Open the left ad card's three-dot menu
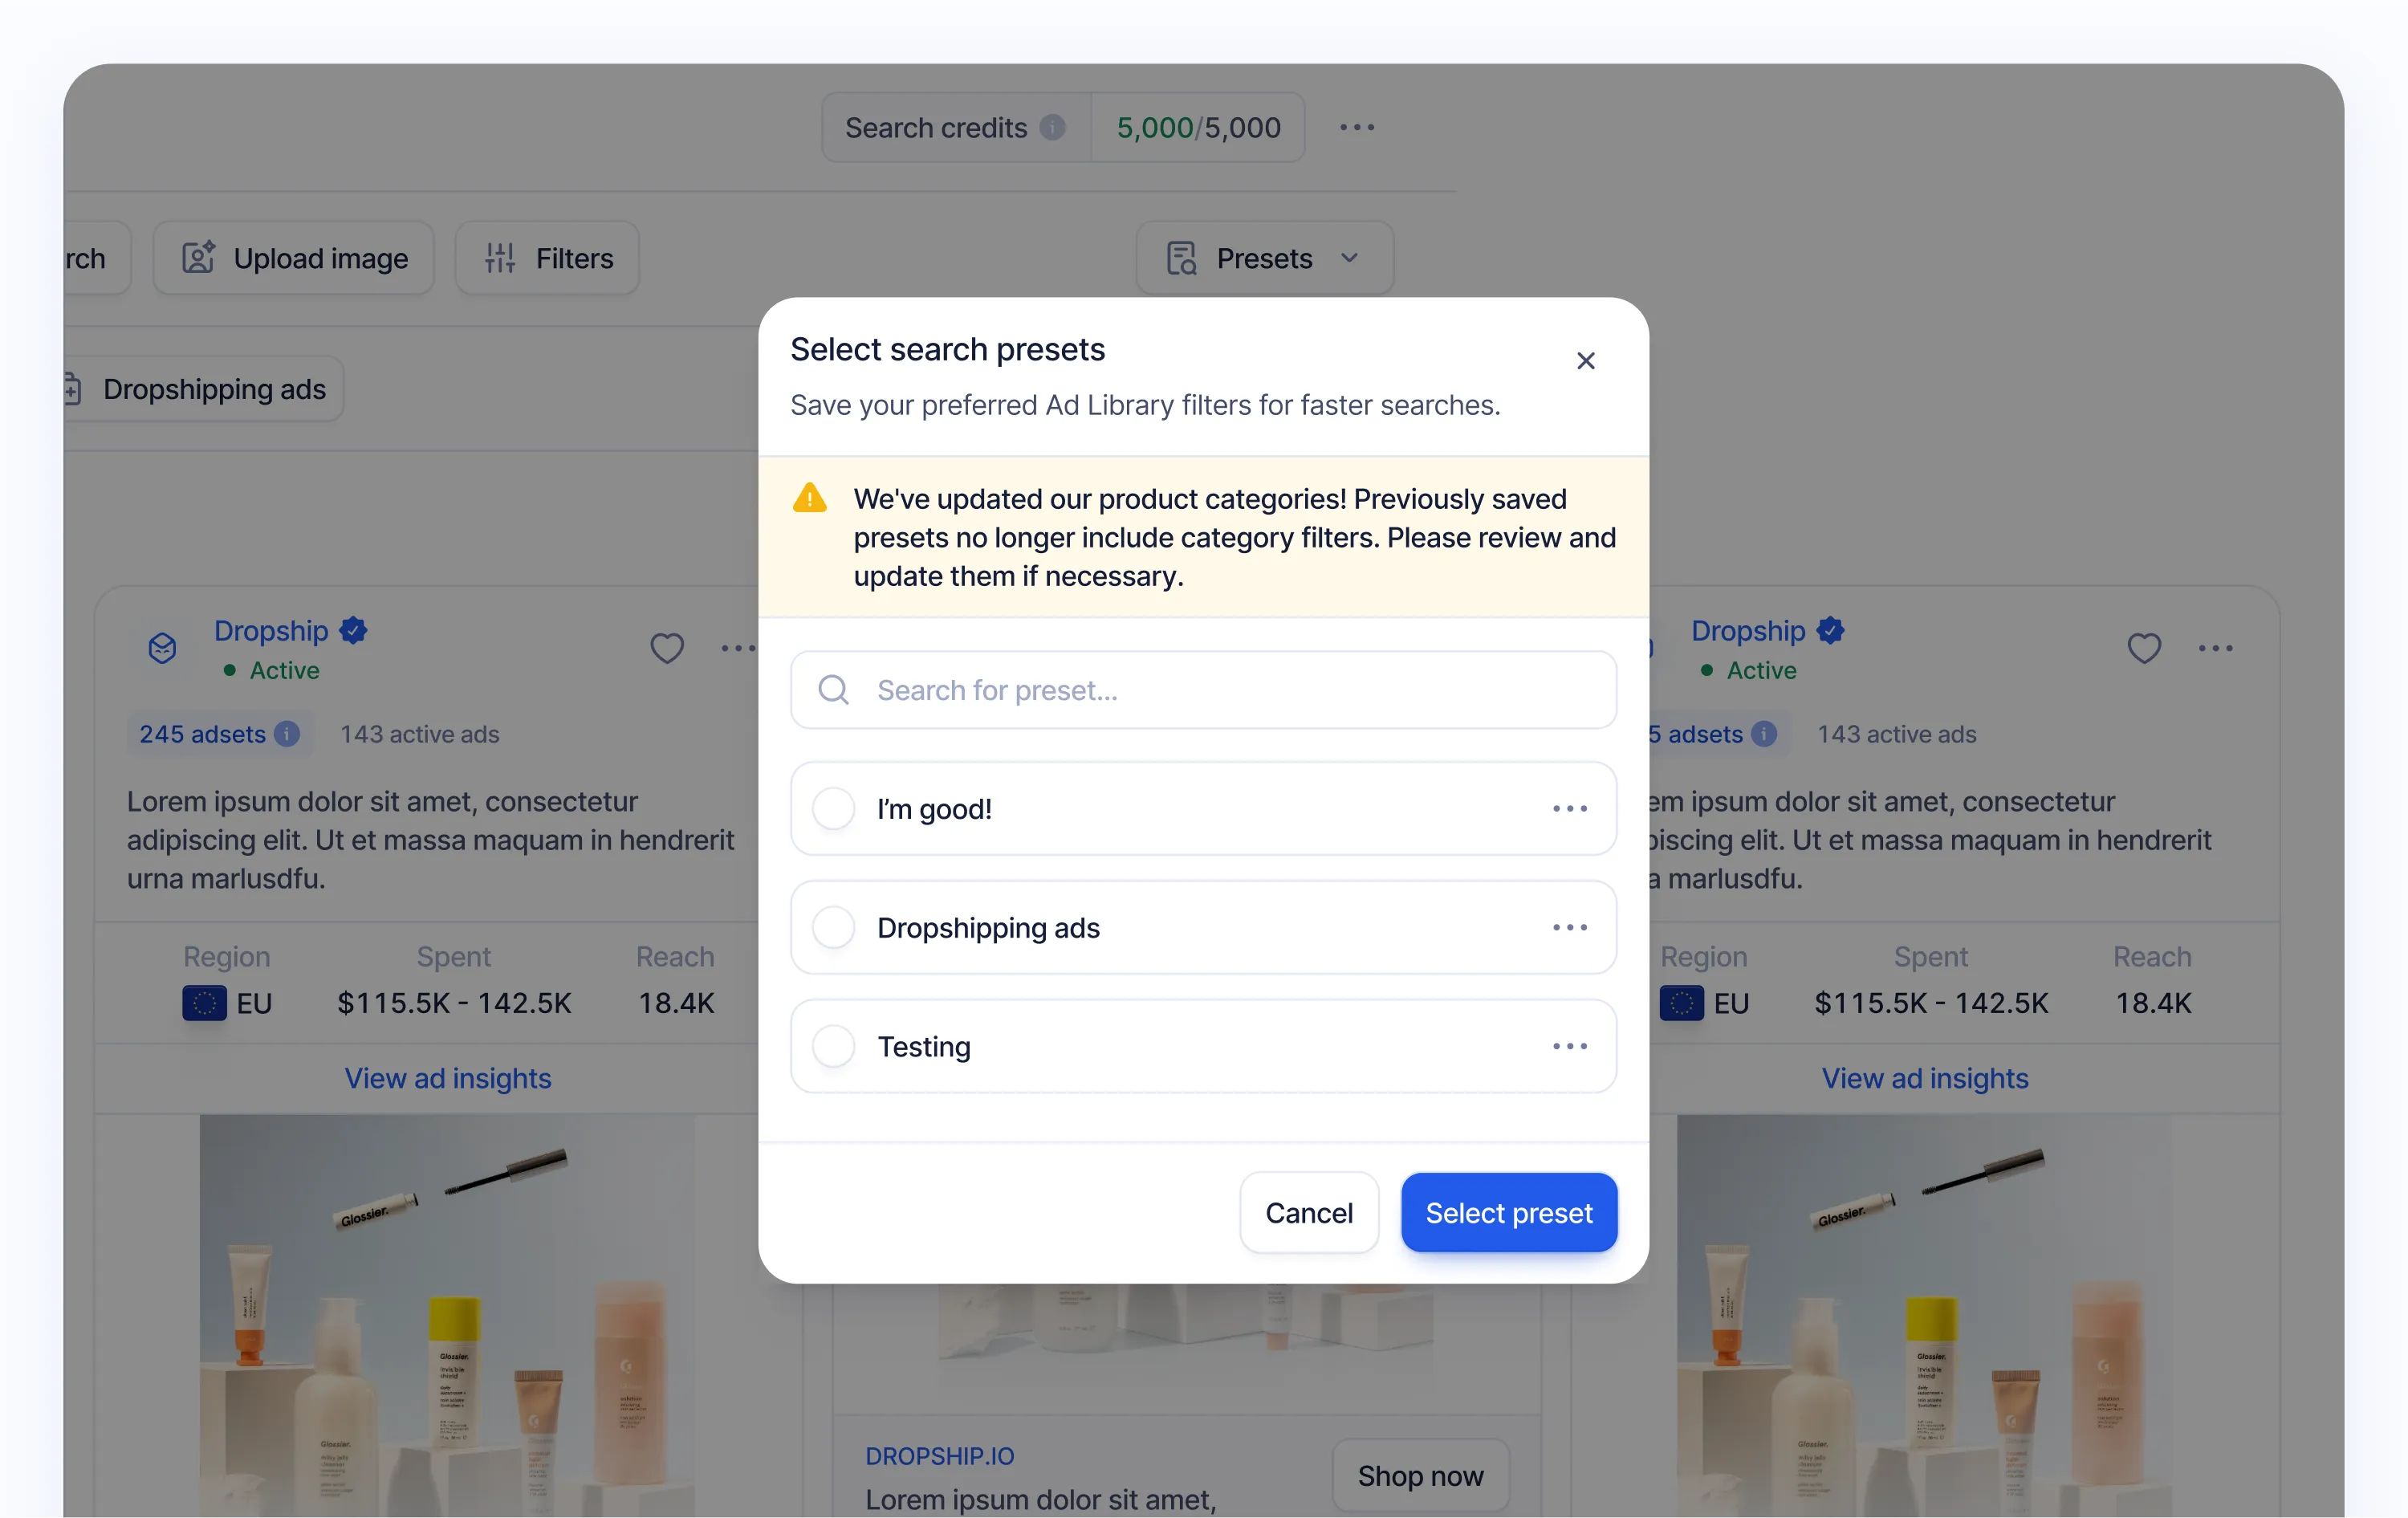The height and width of the screenshot is (1518, 2408). click(738, 648)
